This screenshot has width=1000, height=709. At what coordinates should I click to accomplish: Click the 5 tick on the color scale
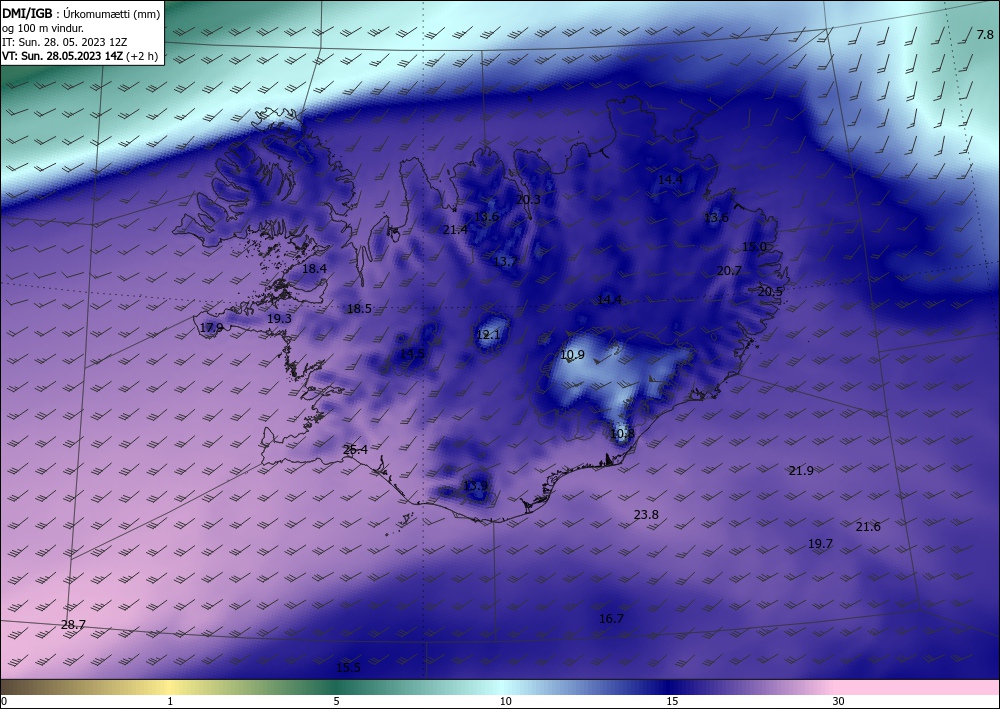(337, 701)
